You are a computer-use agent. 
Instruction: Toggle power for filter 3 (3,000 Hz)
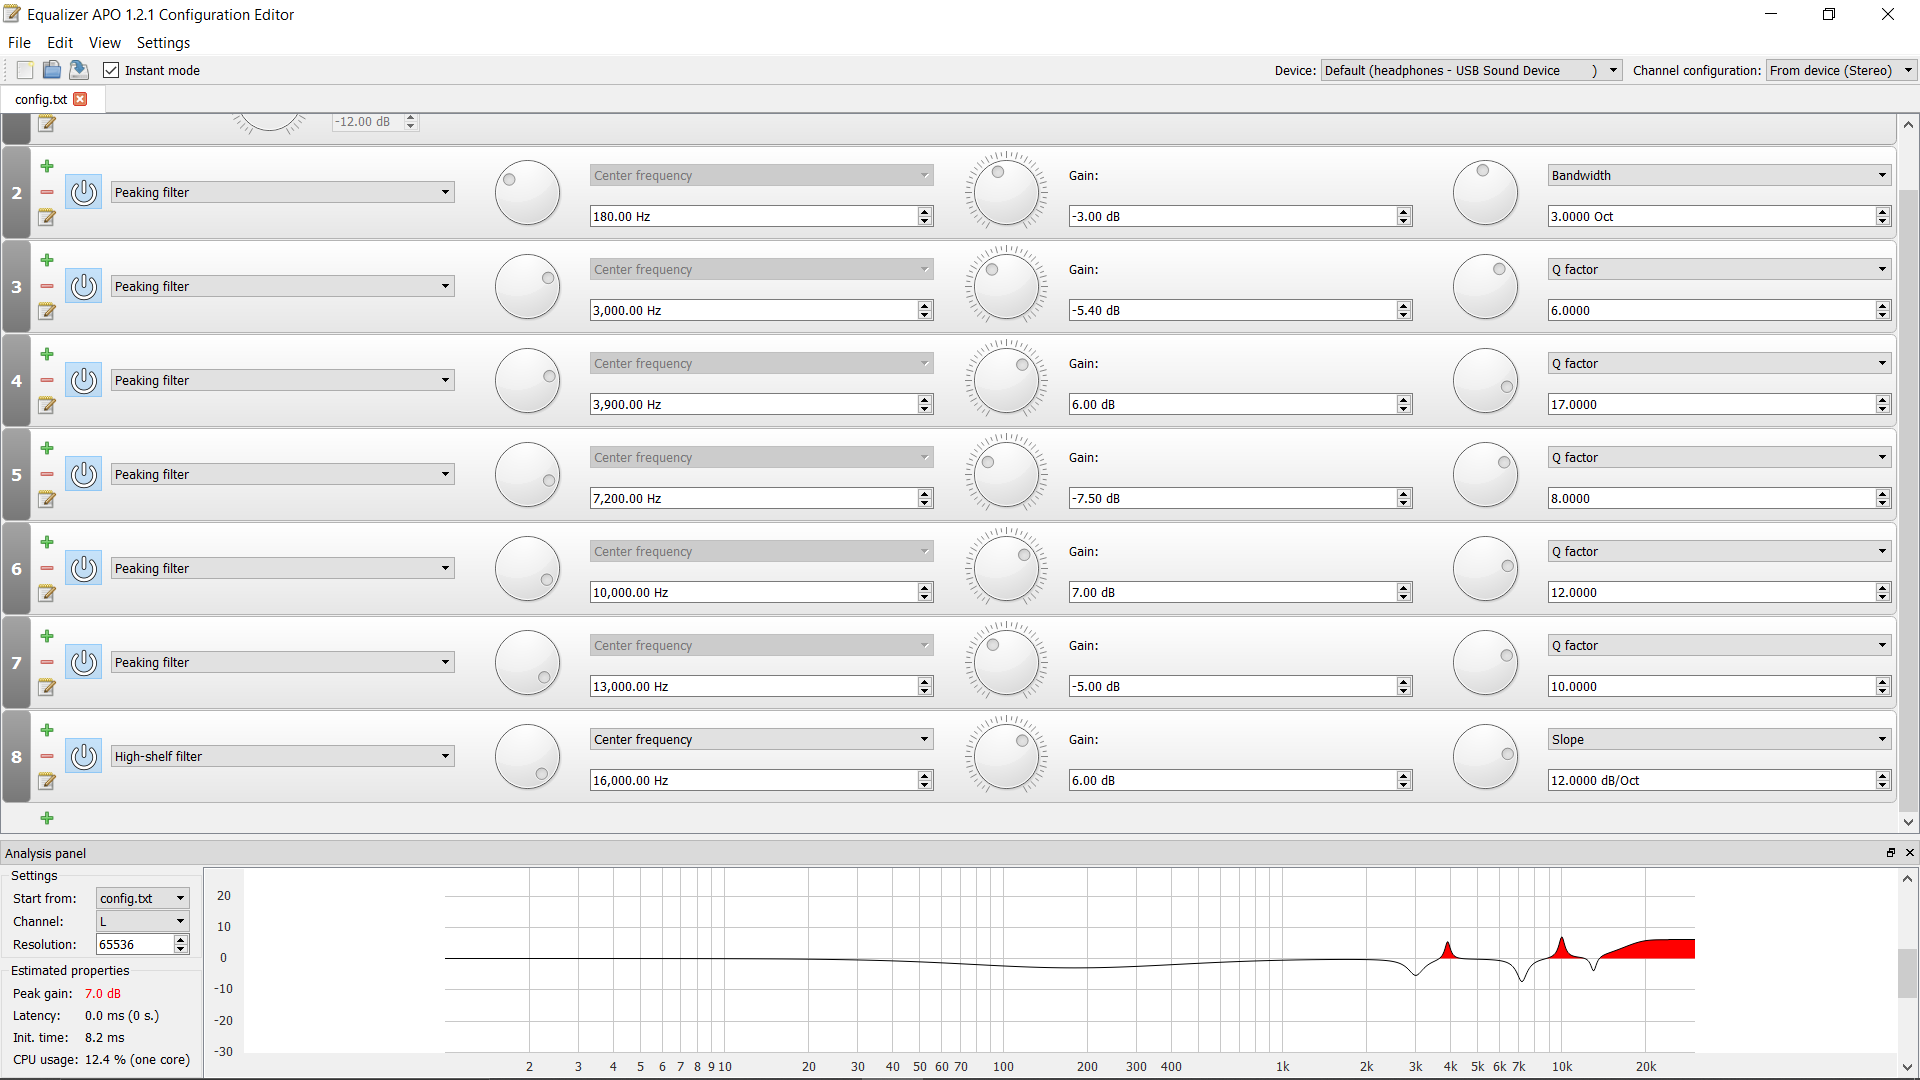[x=84, y=286]
